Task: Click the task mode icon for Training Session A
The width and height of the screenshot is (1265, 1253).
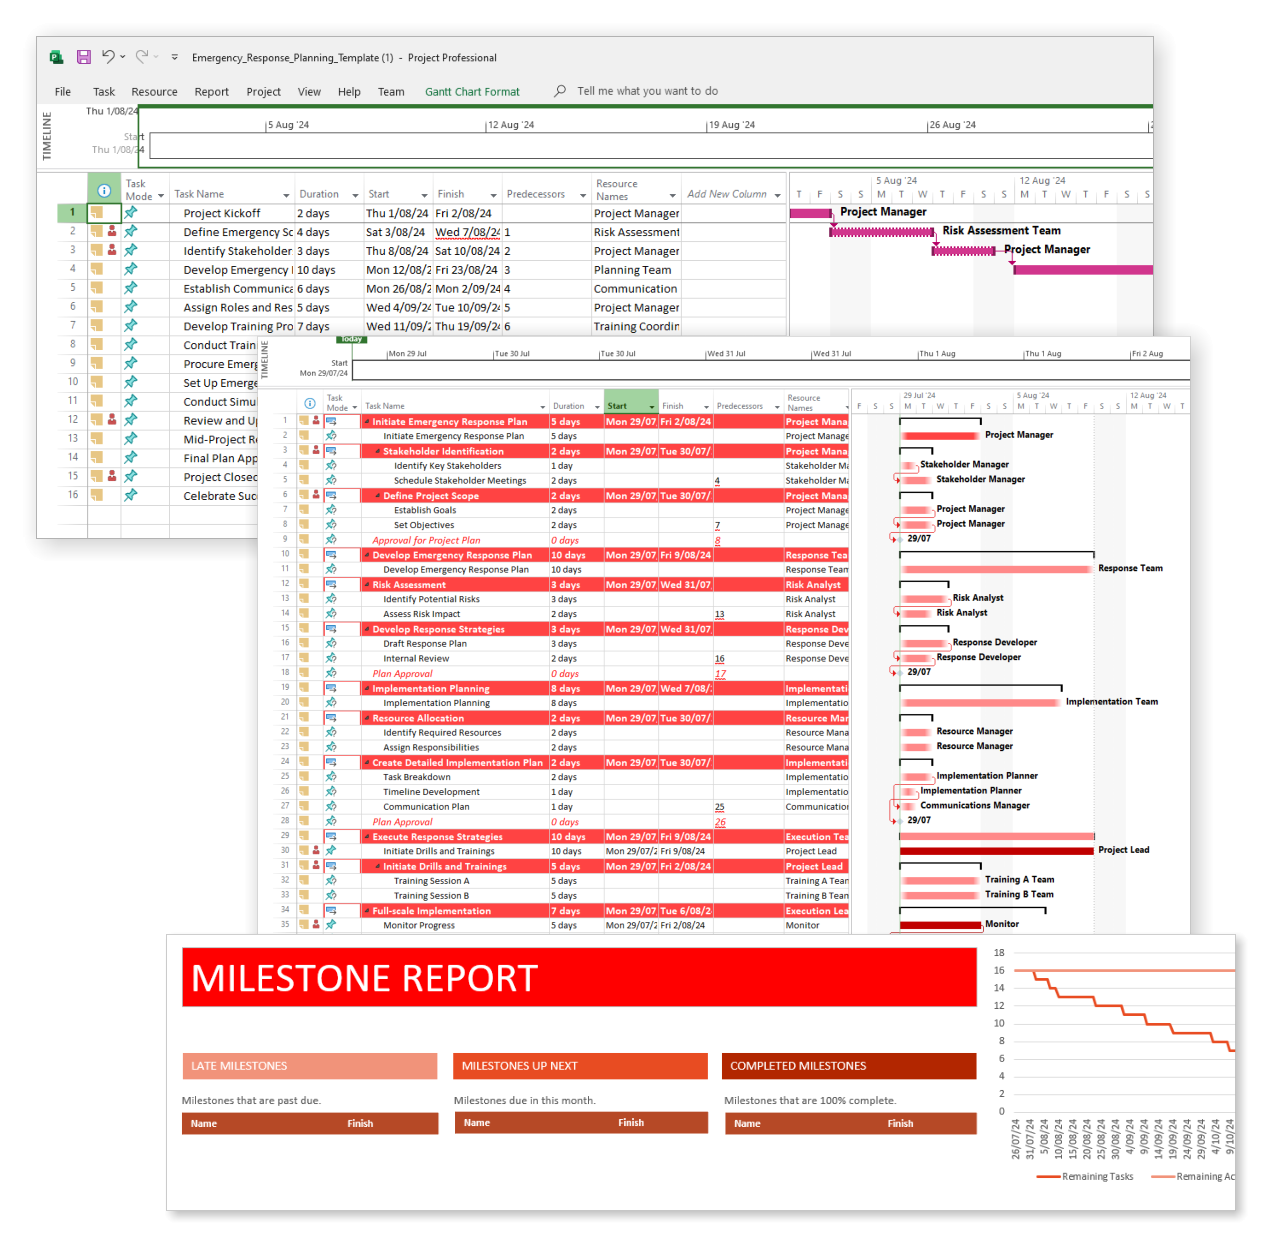Action: pos(331,880)
